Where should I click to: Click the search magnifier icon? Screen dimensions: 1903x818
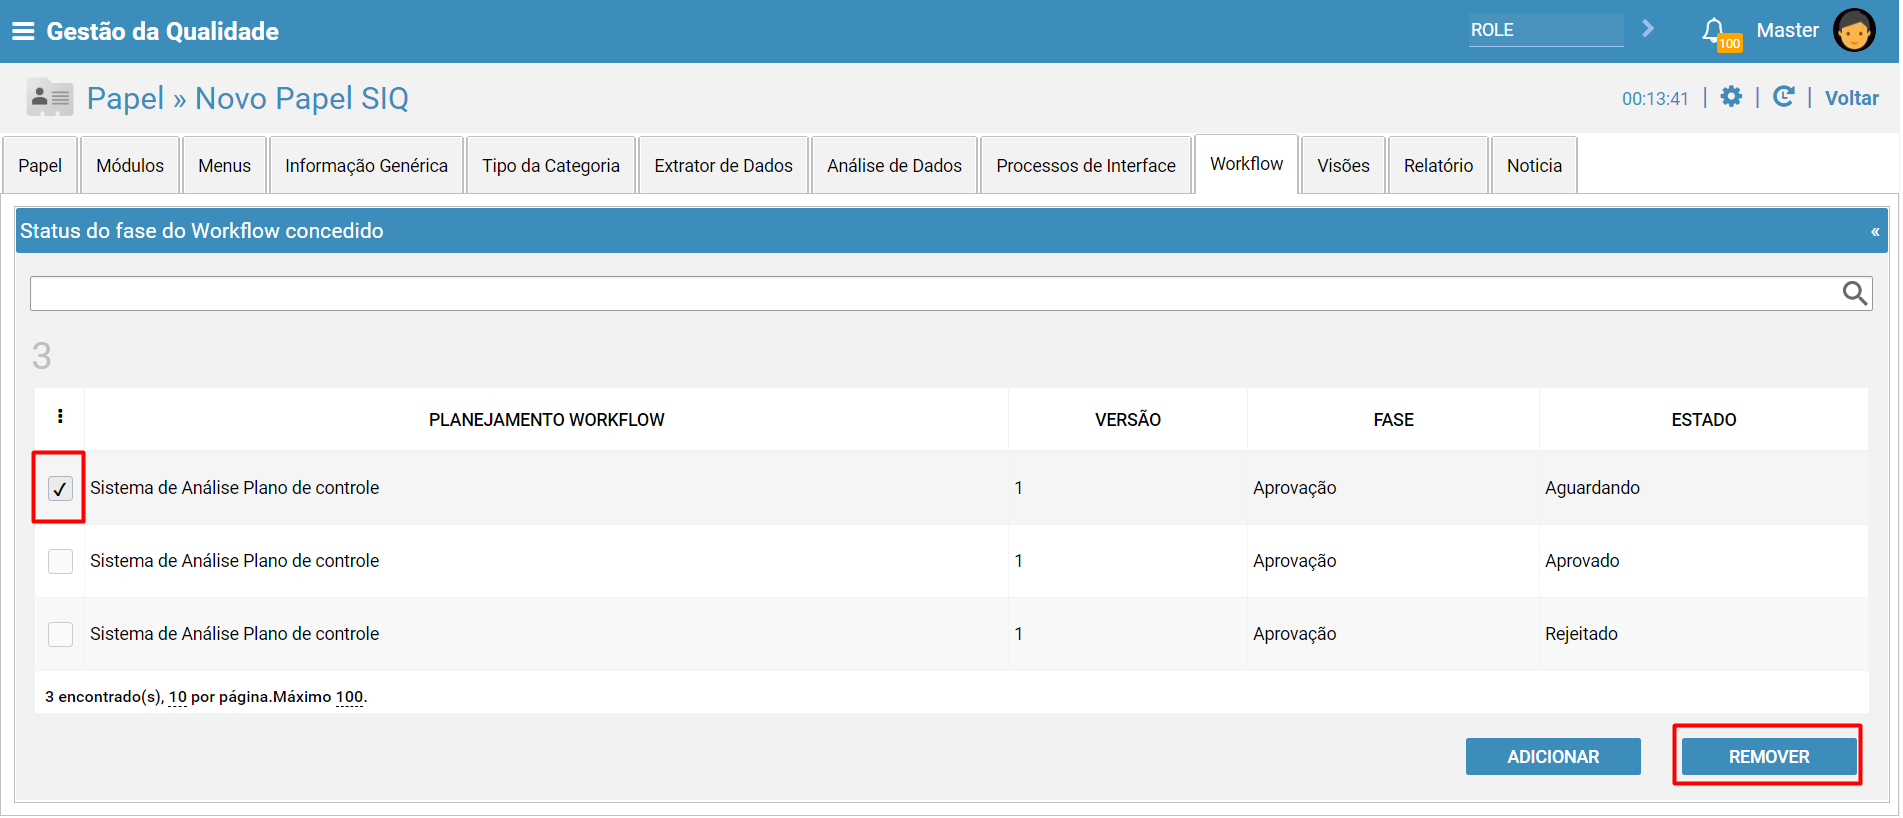[x=1855, y=293]
